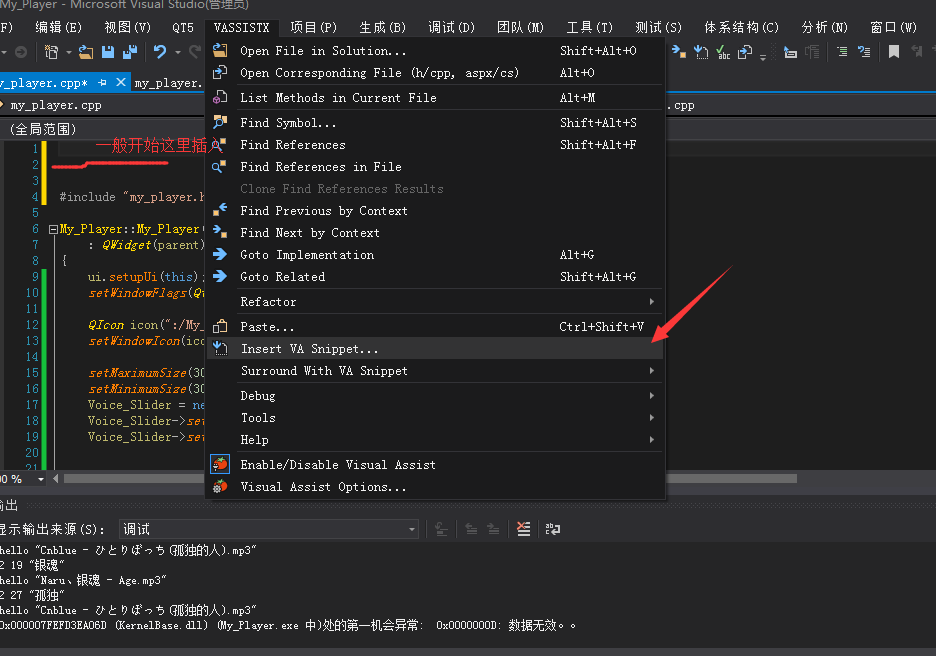Toggle Enable/Disable Visual Assist
Viewport: 936px width, 656px height.
[435, 464]
